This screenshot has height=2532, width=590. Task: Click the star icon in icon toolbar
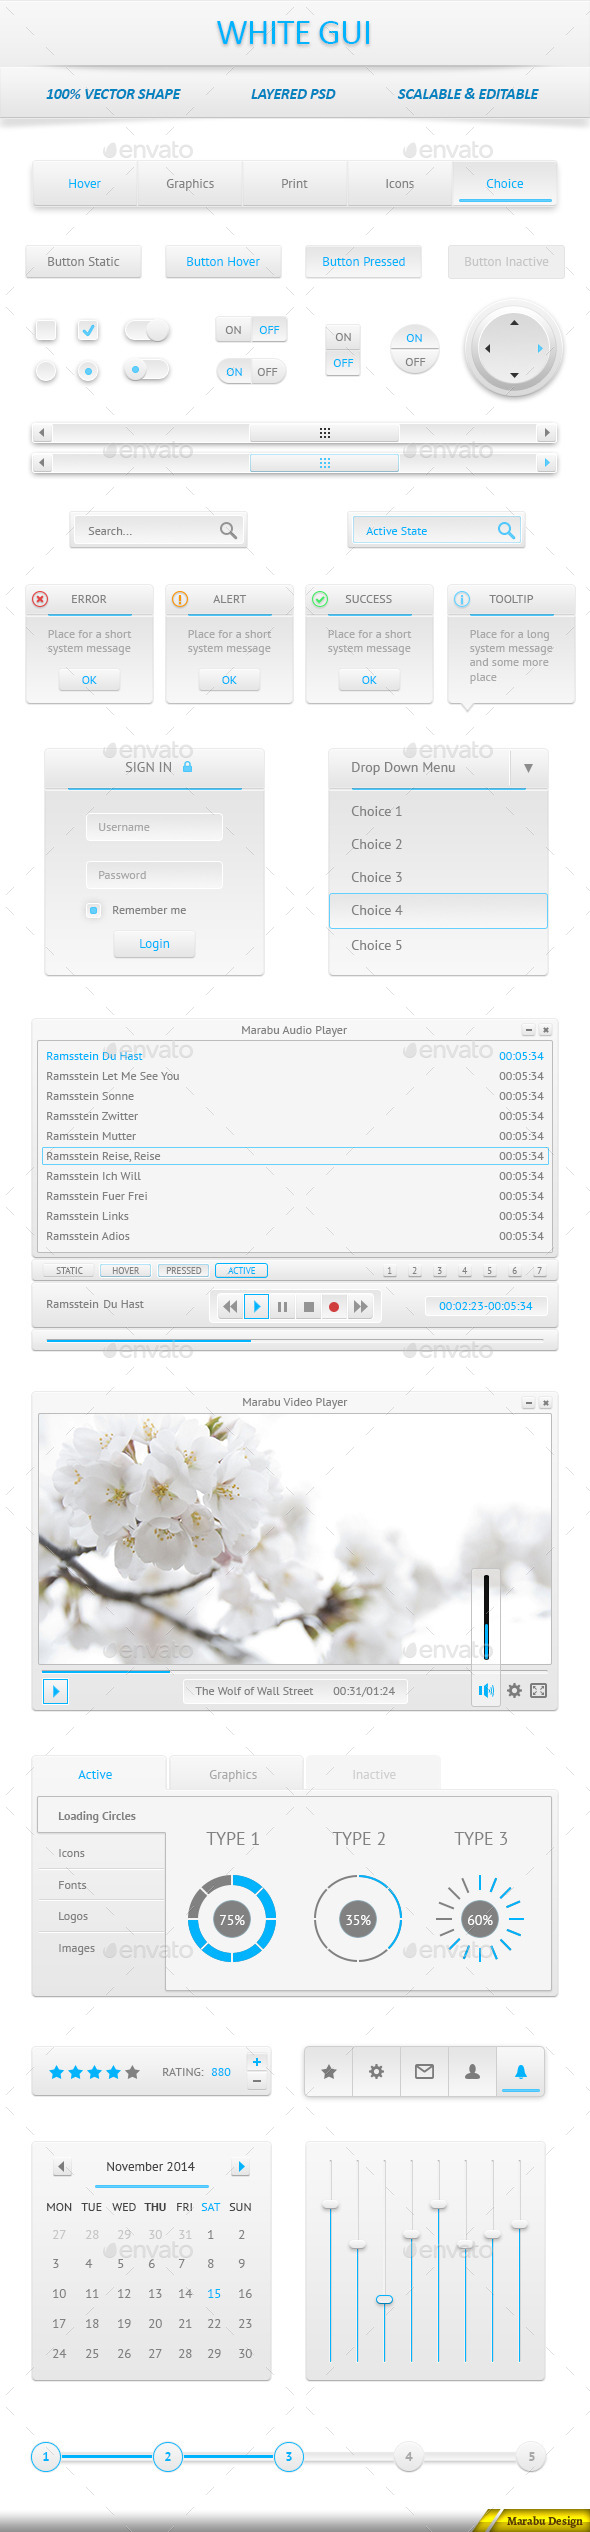pyautogui.click(x=328, y=2071)
